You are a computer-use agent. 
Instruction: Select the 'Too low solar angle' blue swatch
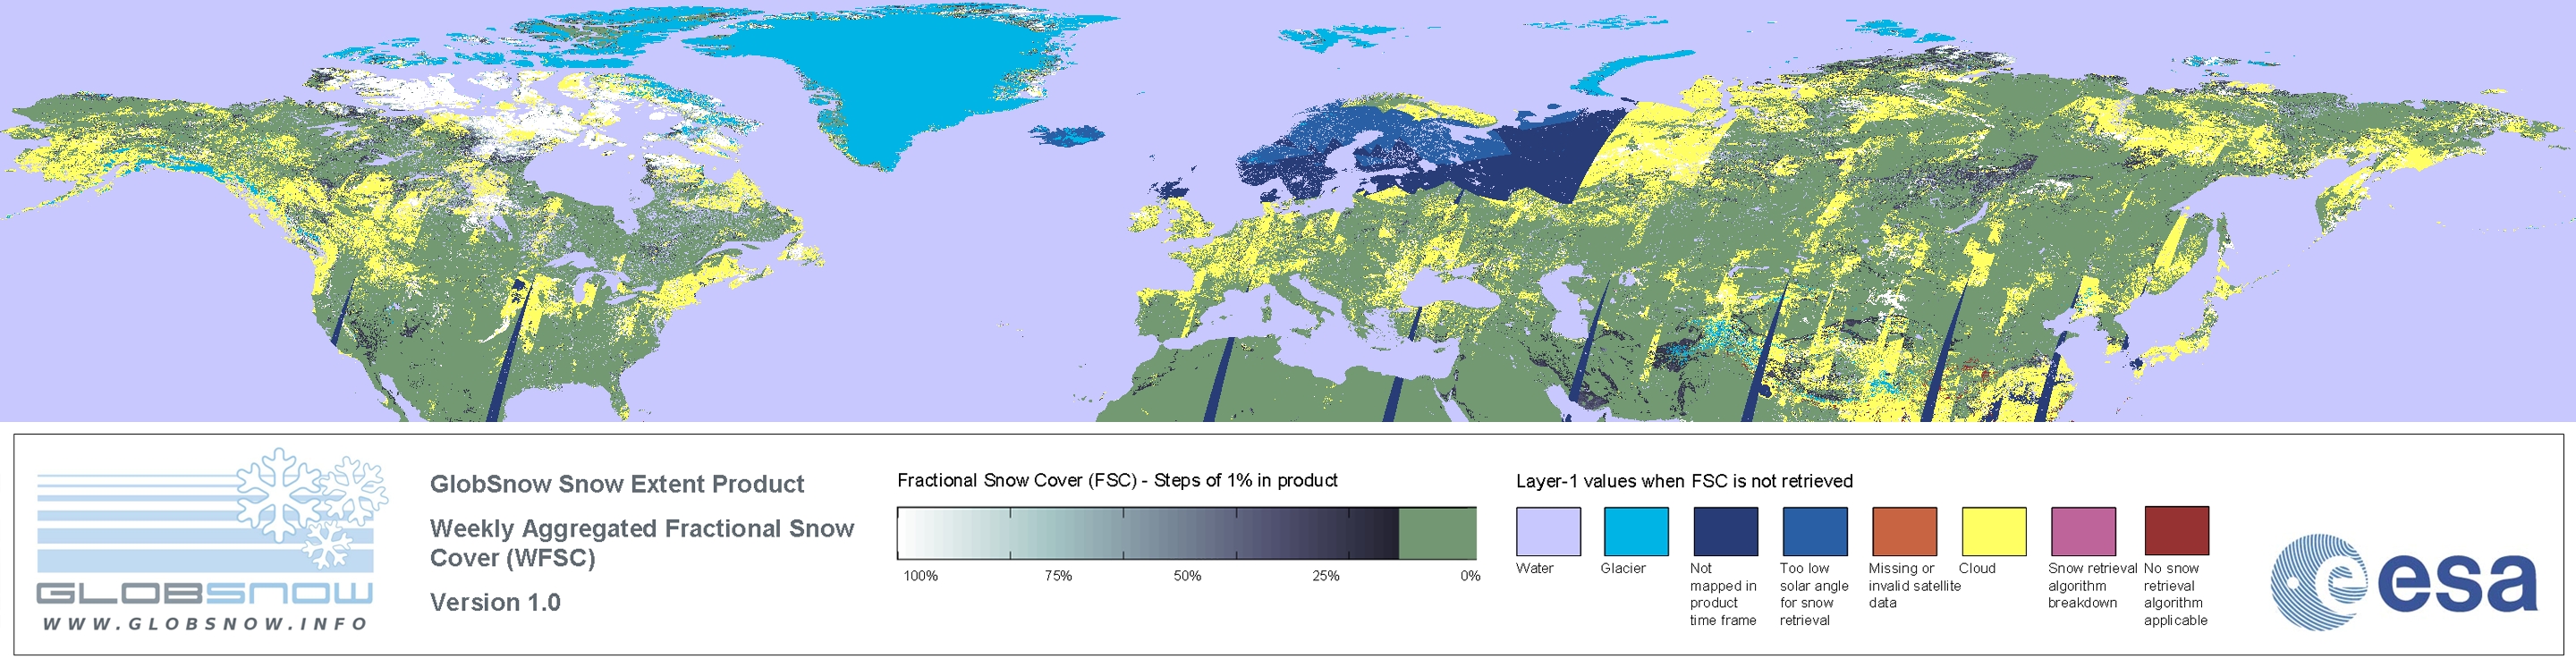pyautogui.click(x=1815, y=531)
